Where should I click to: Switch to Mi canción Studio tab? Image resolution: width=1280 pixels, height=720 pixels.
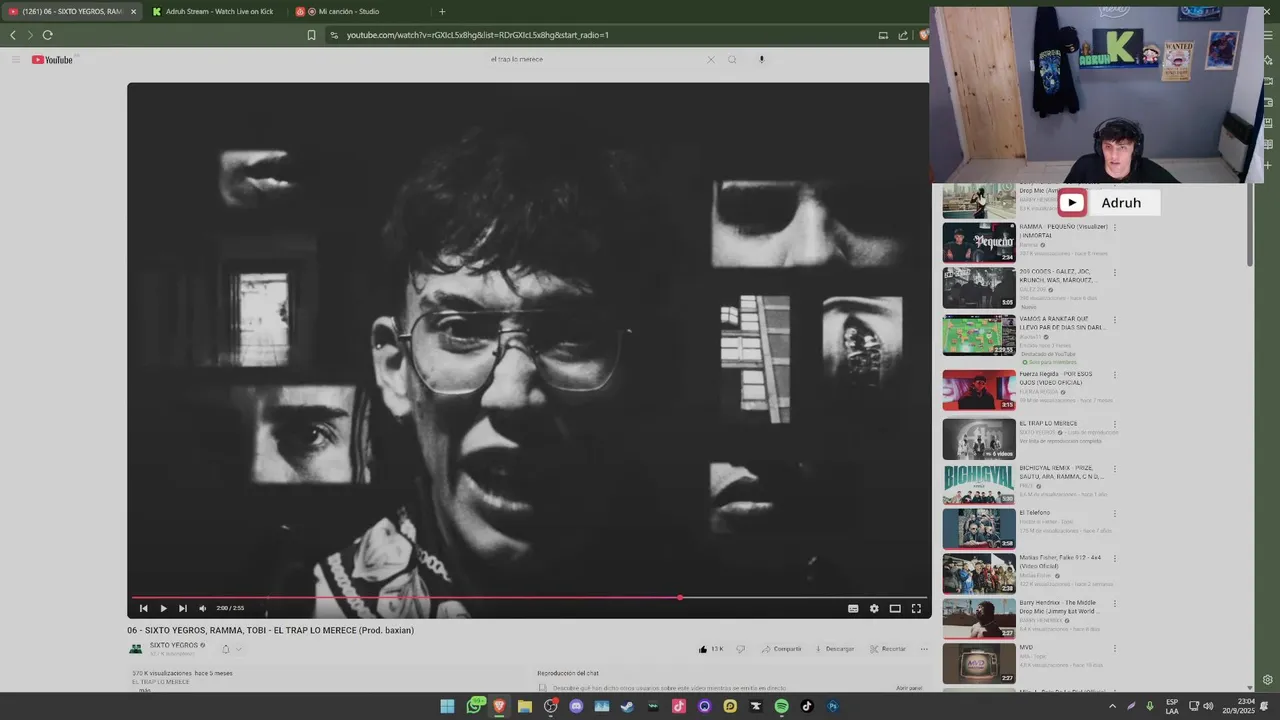pos(345,12)
